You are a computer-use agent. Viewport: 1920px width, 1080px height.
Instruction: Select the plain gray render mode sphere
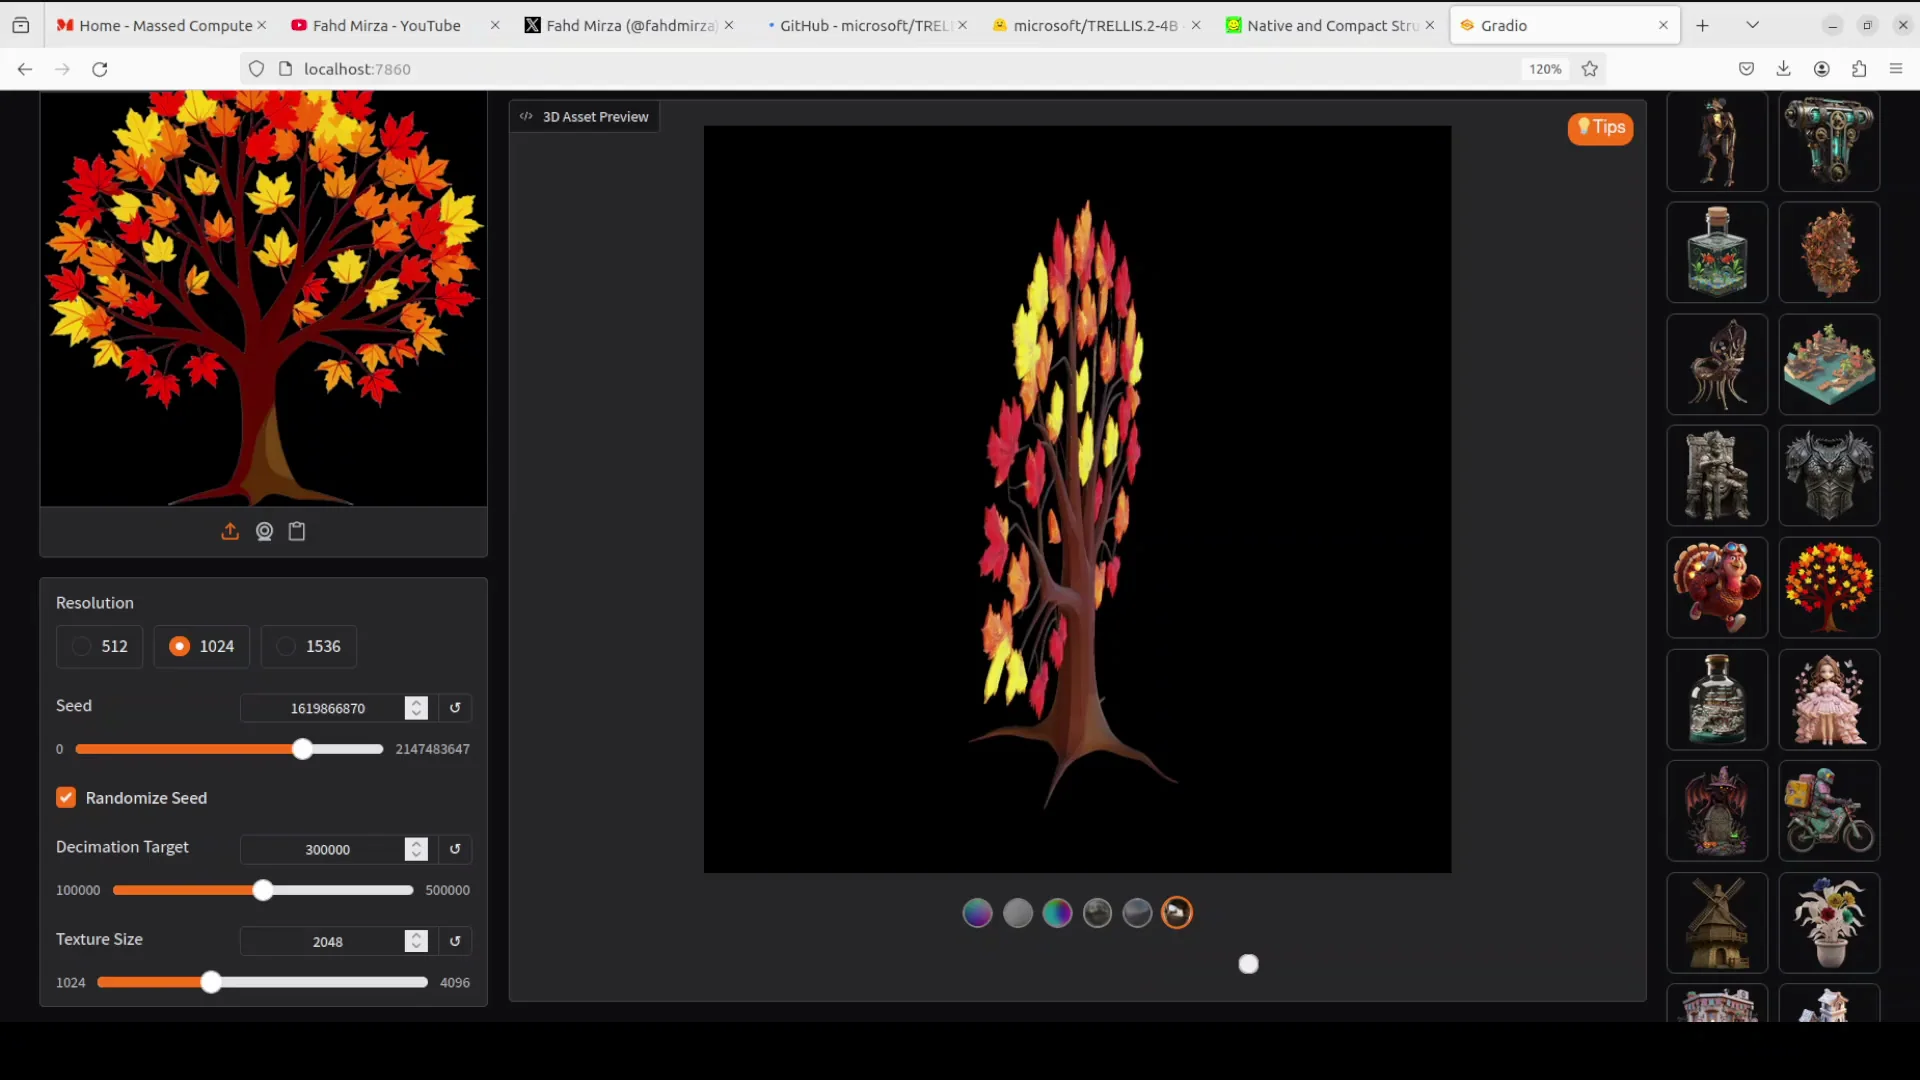(1017, 913)
